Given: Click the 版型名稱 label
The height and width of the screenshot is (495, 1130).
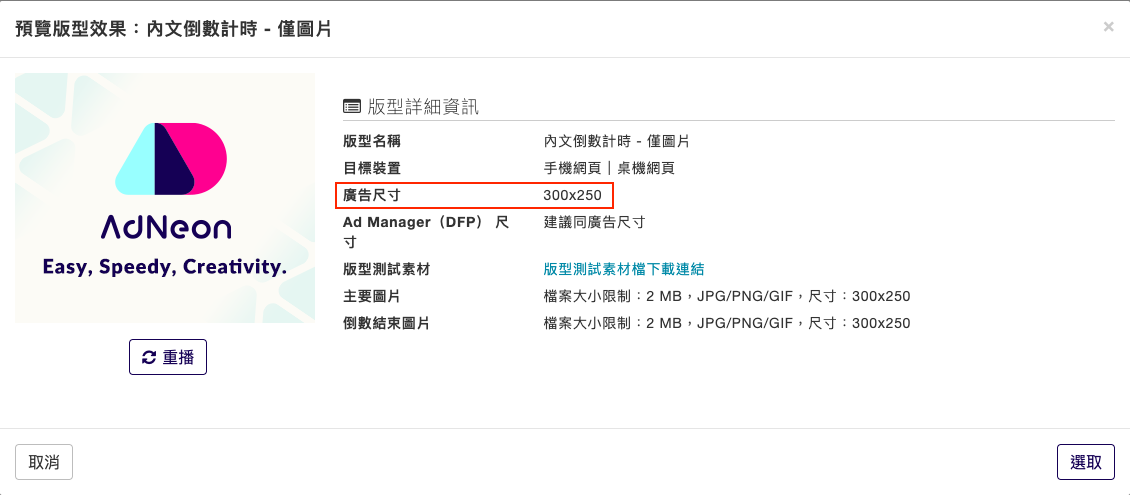Looking at the screenshot, I should pos(372,141).
